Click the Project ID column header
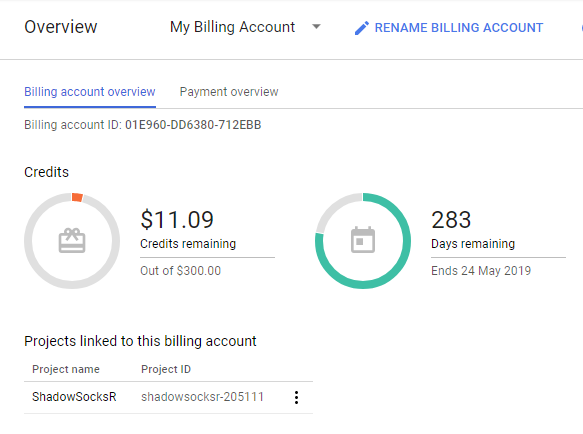The width and height of the screenshot is (583, 434). click(166, 369)
